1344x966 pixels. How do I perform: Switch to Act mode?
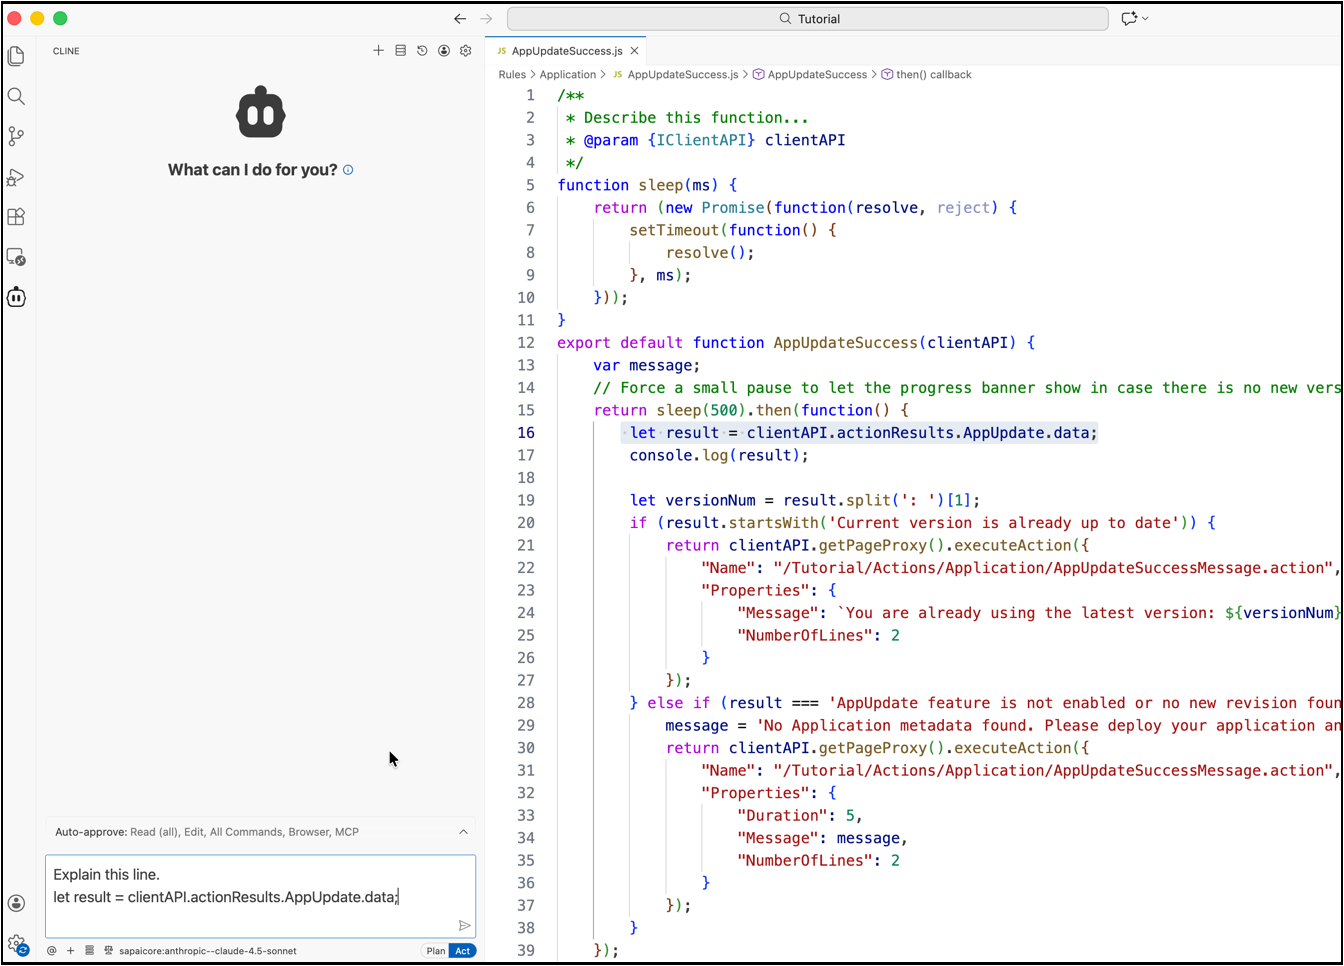click(462, 951)
